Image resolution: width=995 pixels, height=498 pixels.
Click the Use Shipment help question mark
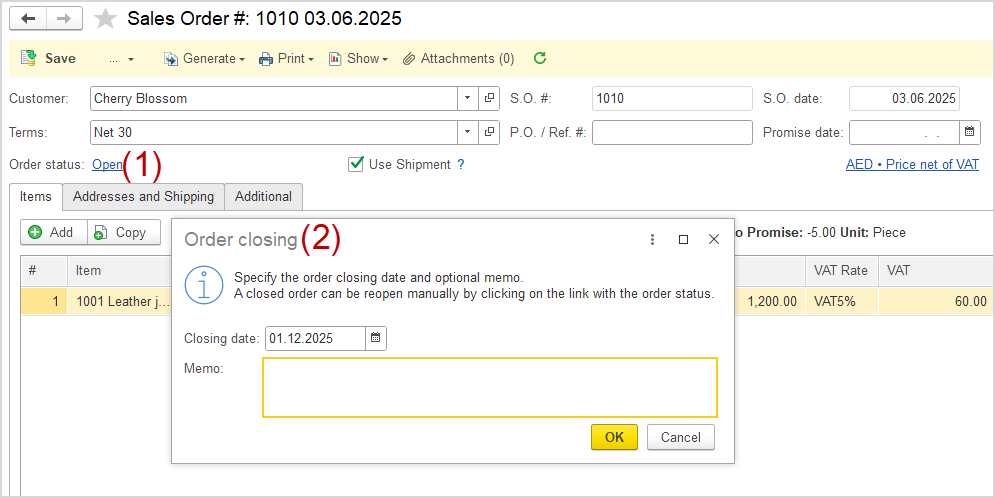(x=461, y=165)
